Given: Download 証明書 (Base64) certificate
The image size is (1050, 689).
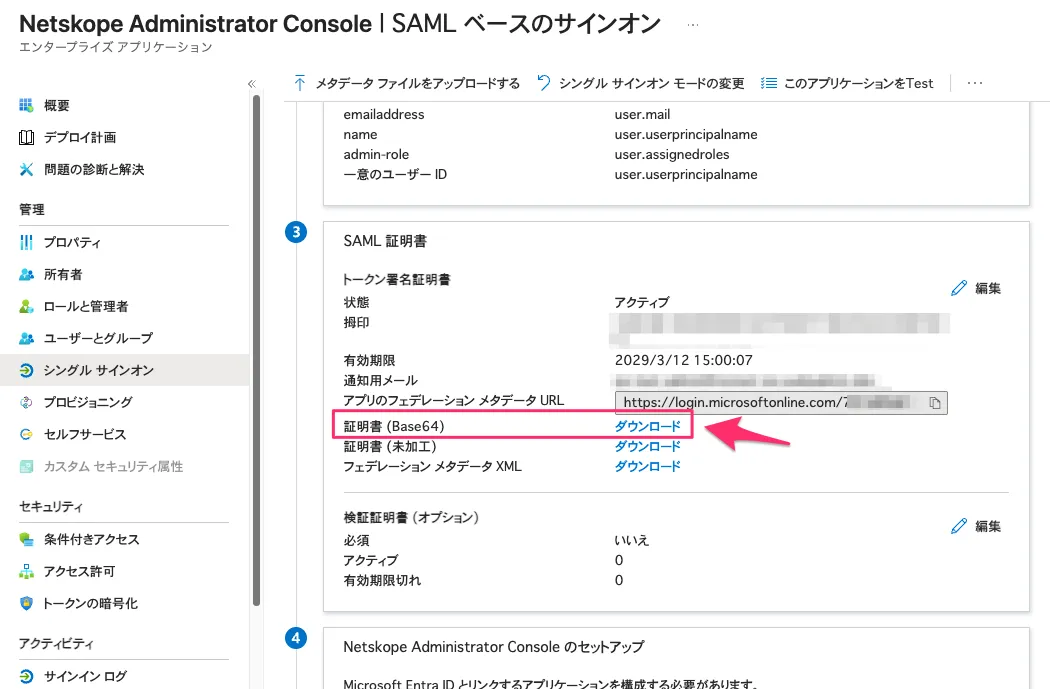Looking at the screenshot, I should click(647, 427).
